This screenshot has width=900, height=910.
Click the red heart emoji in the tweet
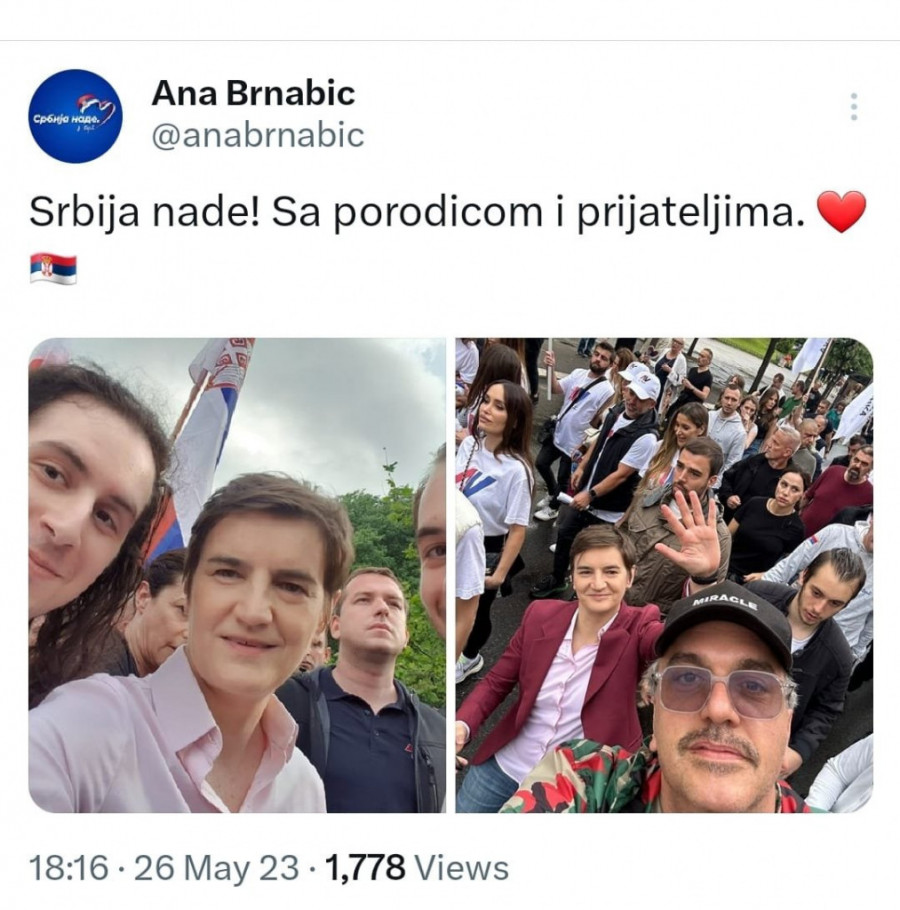click(841, 212)
